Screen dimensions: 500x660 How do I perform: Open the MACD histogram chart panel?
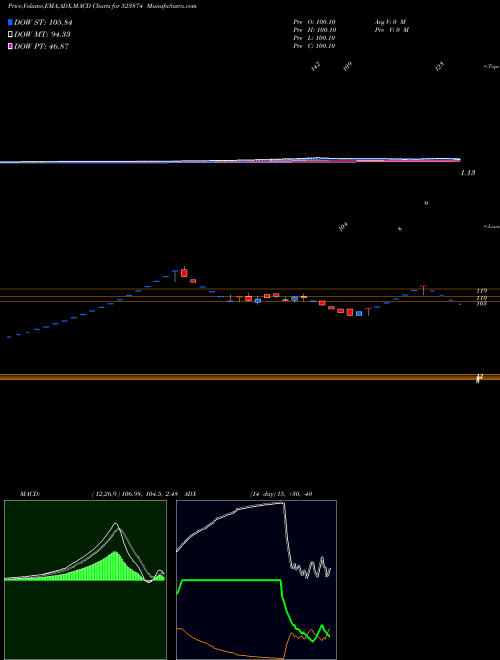[85, 580]
